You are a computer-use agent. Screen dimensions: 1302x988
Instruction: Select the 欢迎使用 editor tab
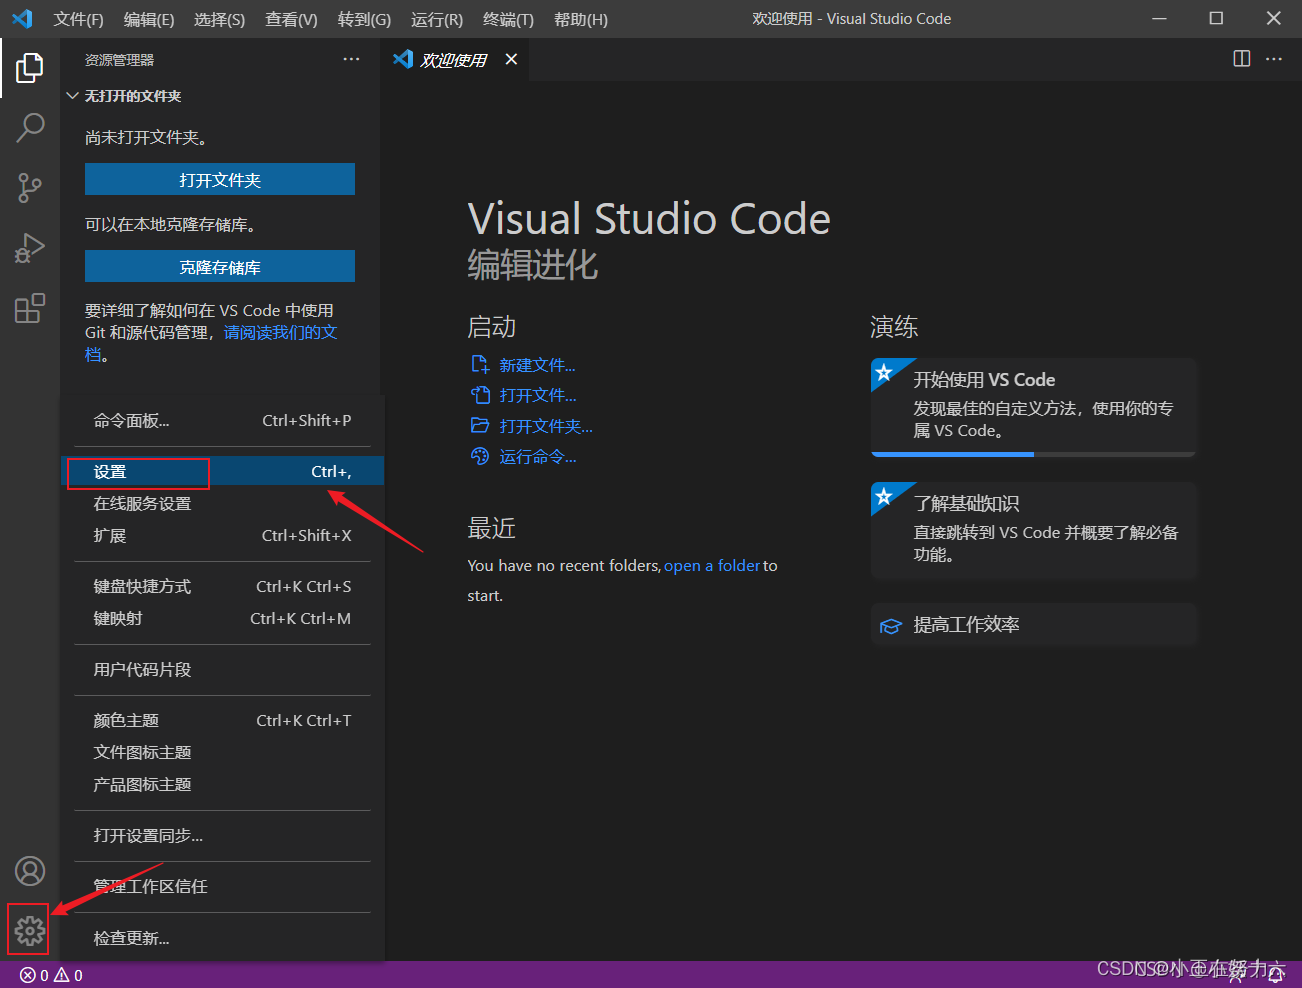click(455, 60)
